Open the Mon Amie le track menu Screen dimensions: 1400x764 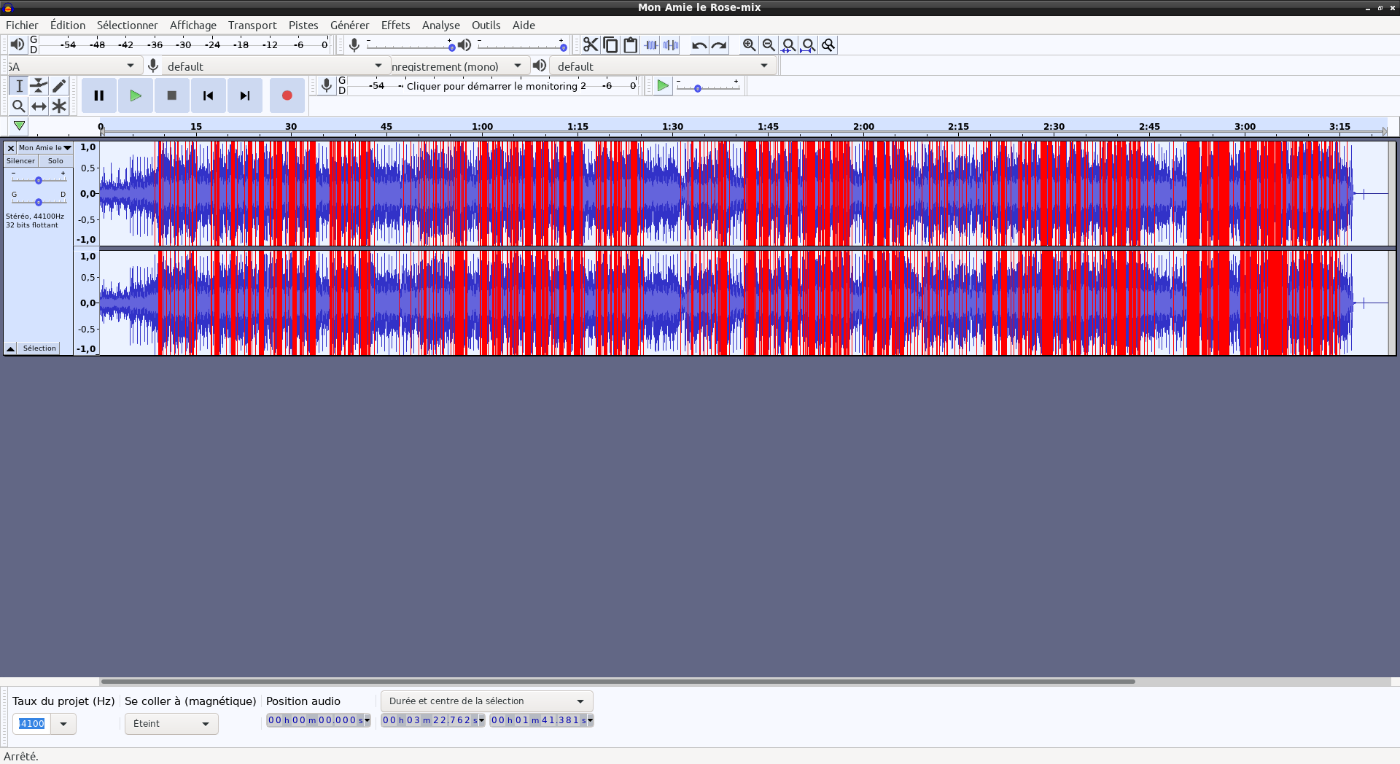pyautogui.click(x=45, y=147)
